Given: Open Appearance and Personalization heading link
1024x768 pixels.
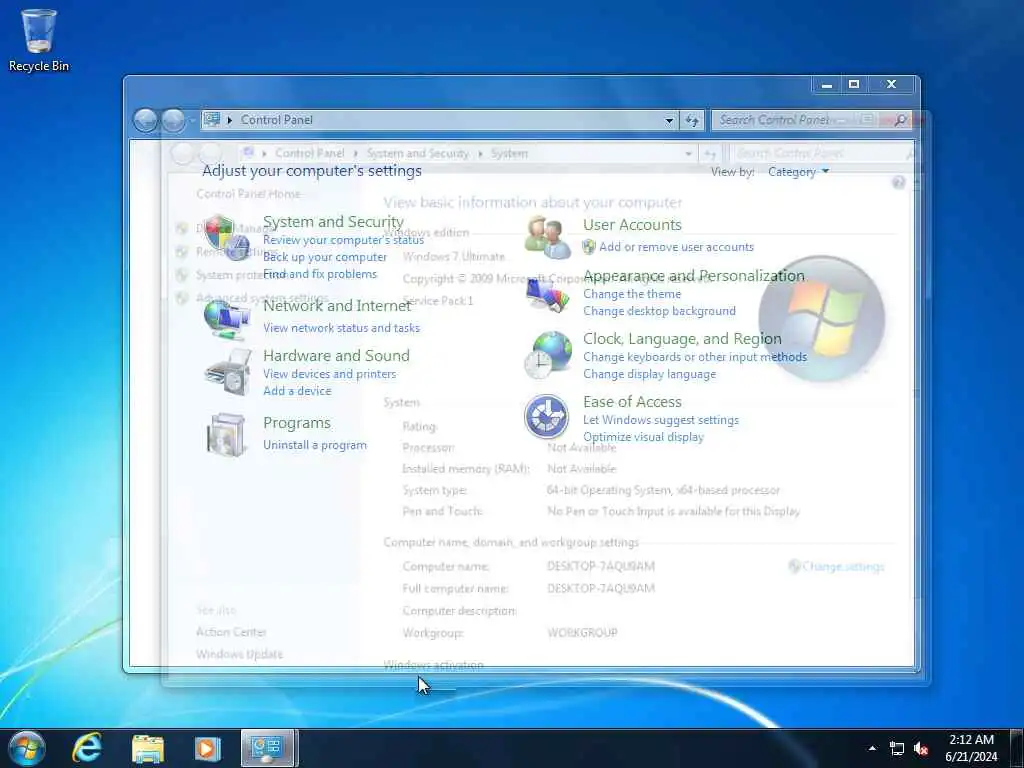Looking at the screenshot, I should (x=694, y=276).
